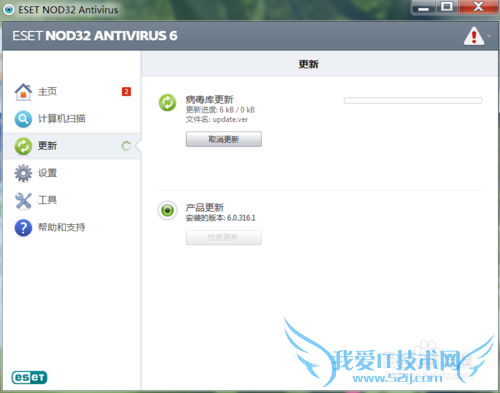The width and height of the screenshot is (500, 393).
Task: Click the ESET logo at bottom left
Action: (x=29, y=377)
